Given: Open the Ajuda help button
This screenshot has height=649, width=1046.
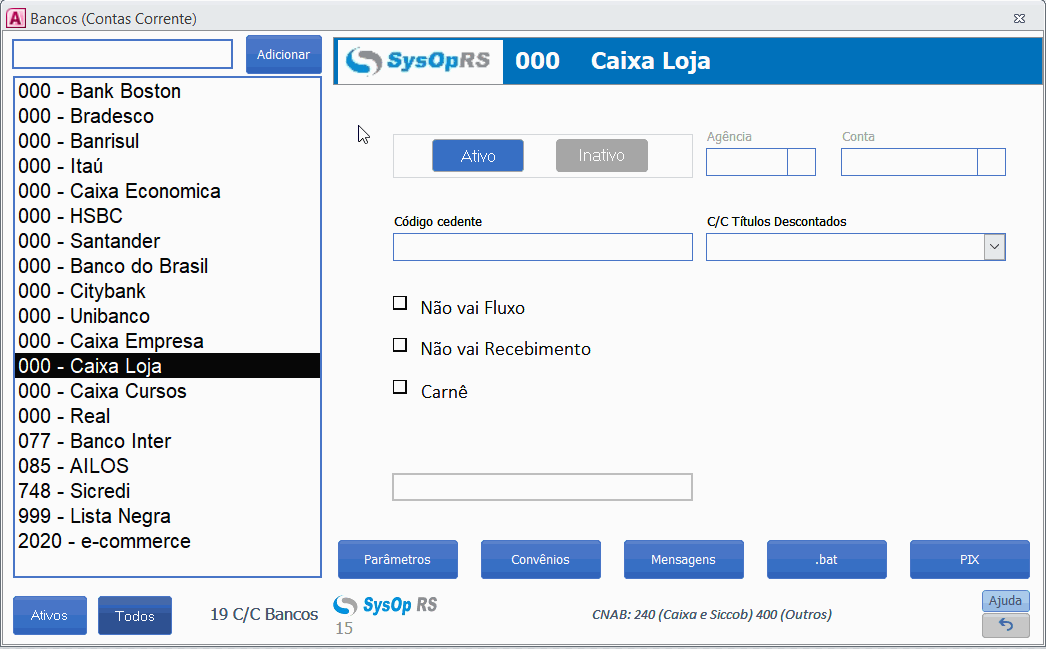Looking at the screenshot, I should pyautogui.click(x=1005, y=600).
